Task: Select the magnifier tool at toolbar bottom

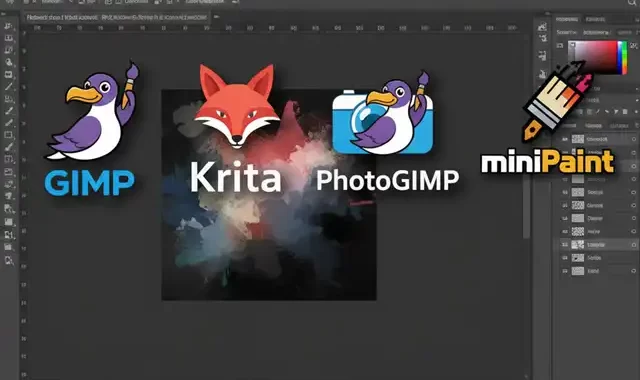Action: tap(9, 260)
